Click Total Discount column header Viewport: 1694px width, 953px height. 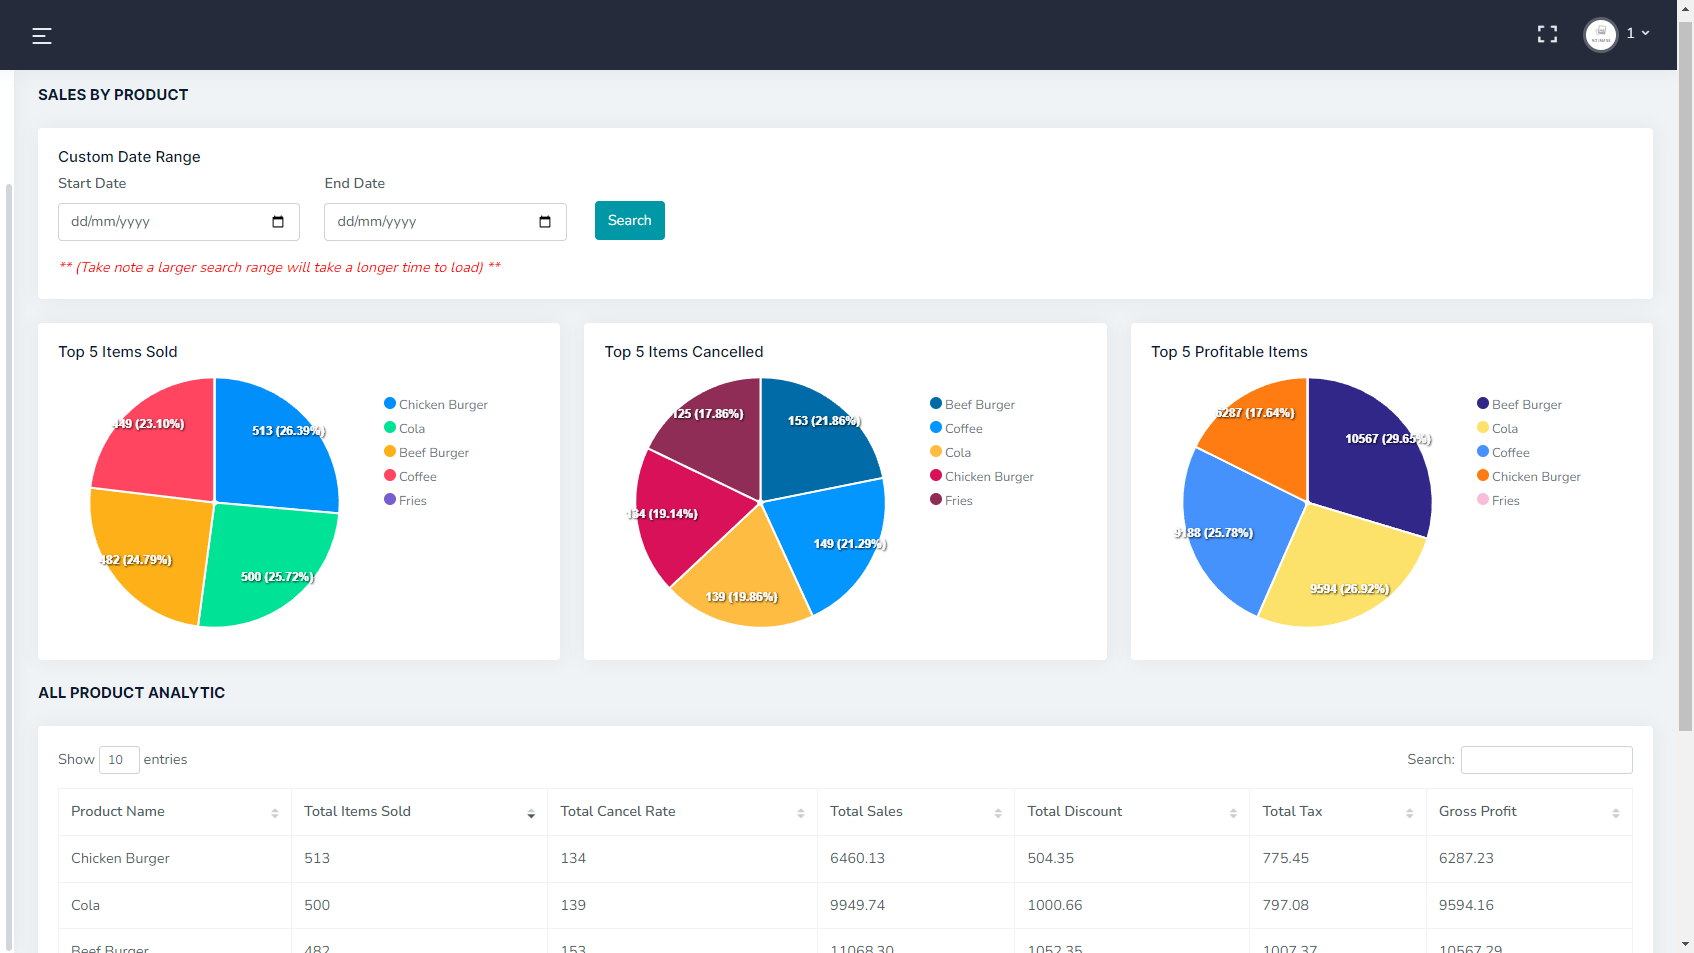pos(1075,812)
